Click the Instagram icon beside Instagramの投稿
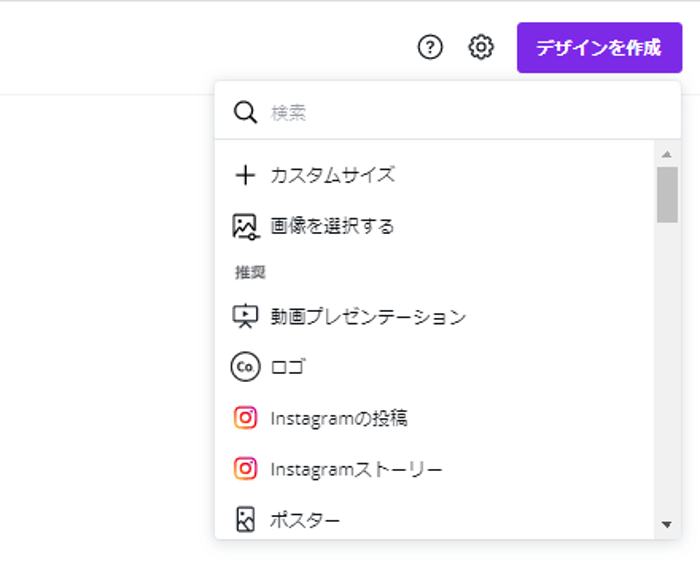The width and height of the screenshot is (700, 563). pyautogui.click(x=245, y=418)
